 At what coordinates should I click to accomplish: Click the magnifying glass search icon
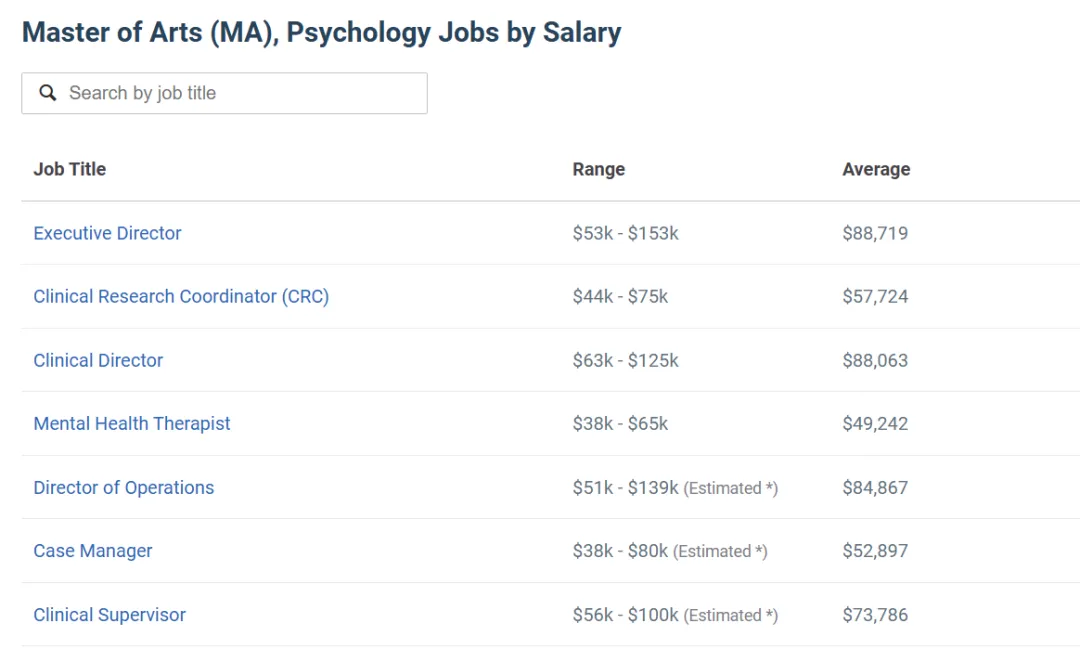click(x=48, y=92)
